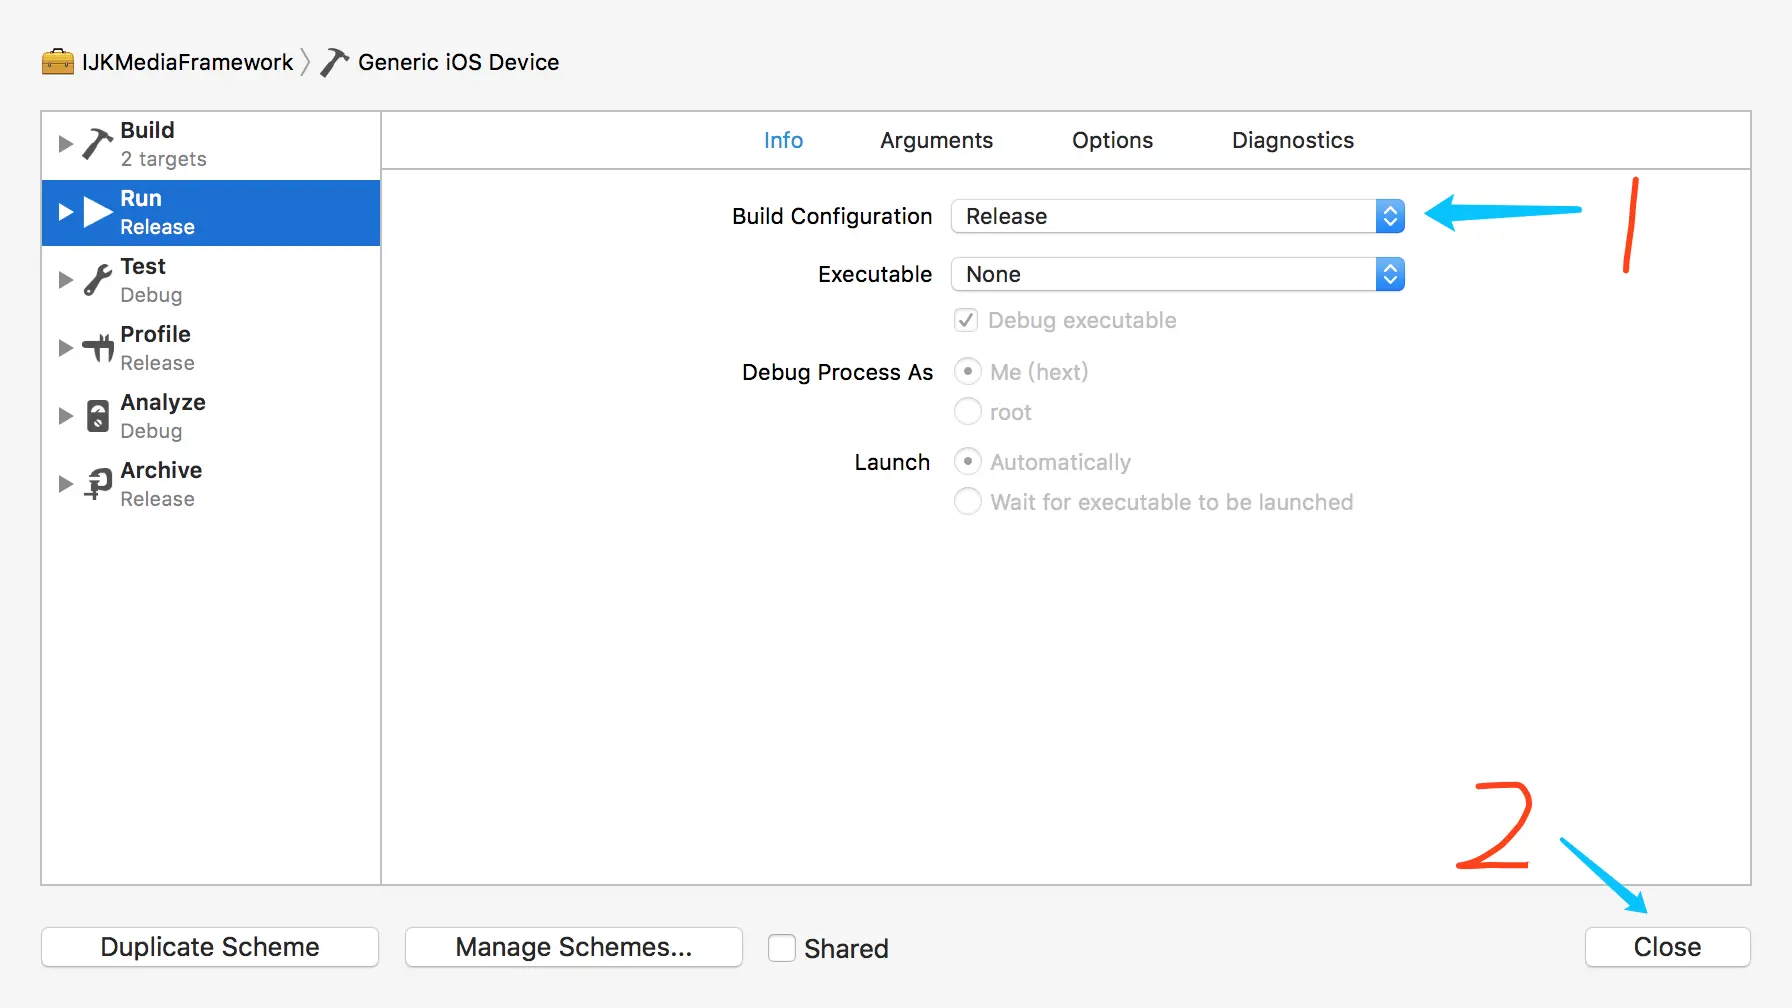1792x1008 pixels.
Task: Toggle the Debug executable checkbox
Action: click(966, 320)
